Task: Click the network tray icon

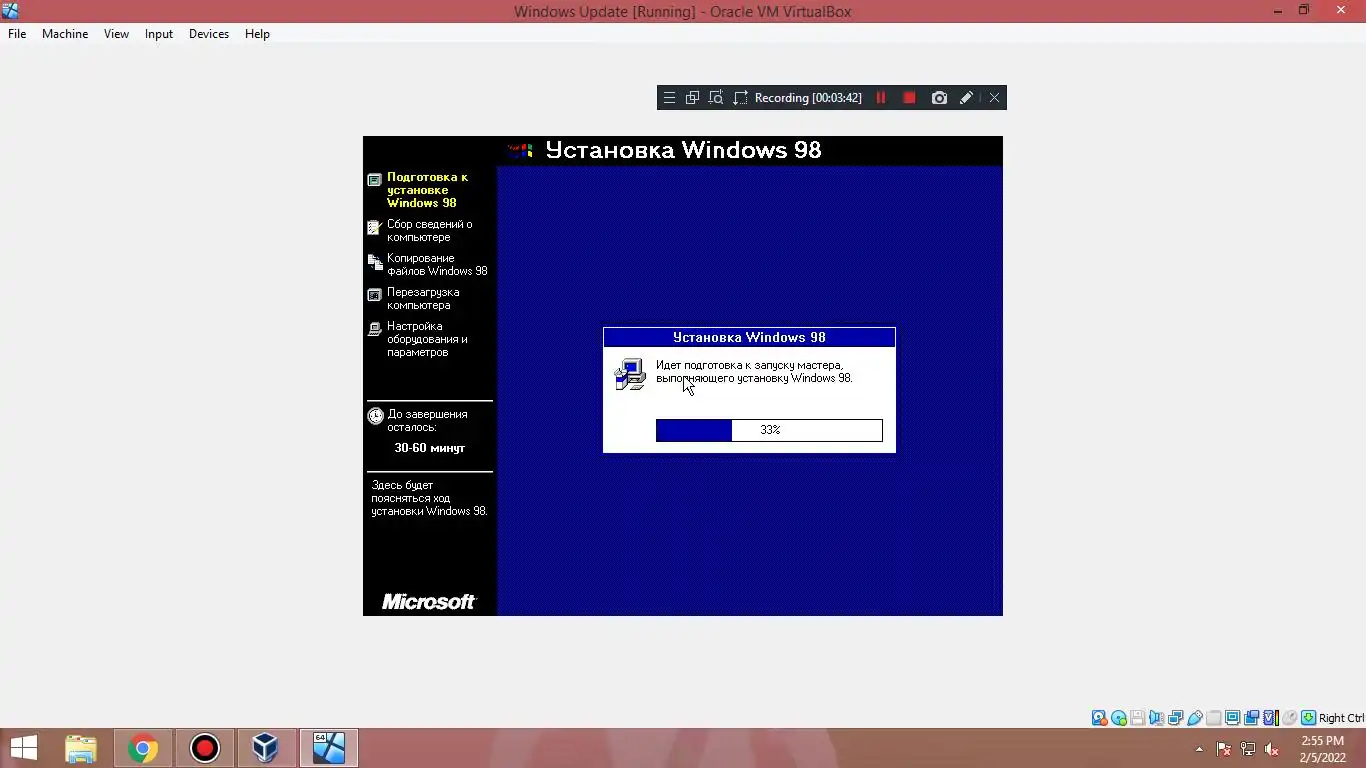Action: point(1248,749)
